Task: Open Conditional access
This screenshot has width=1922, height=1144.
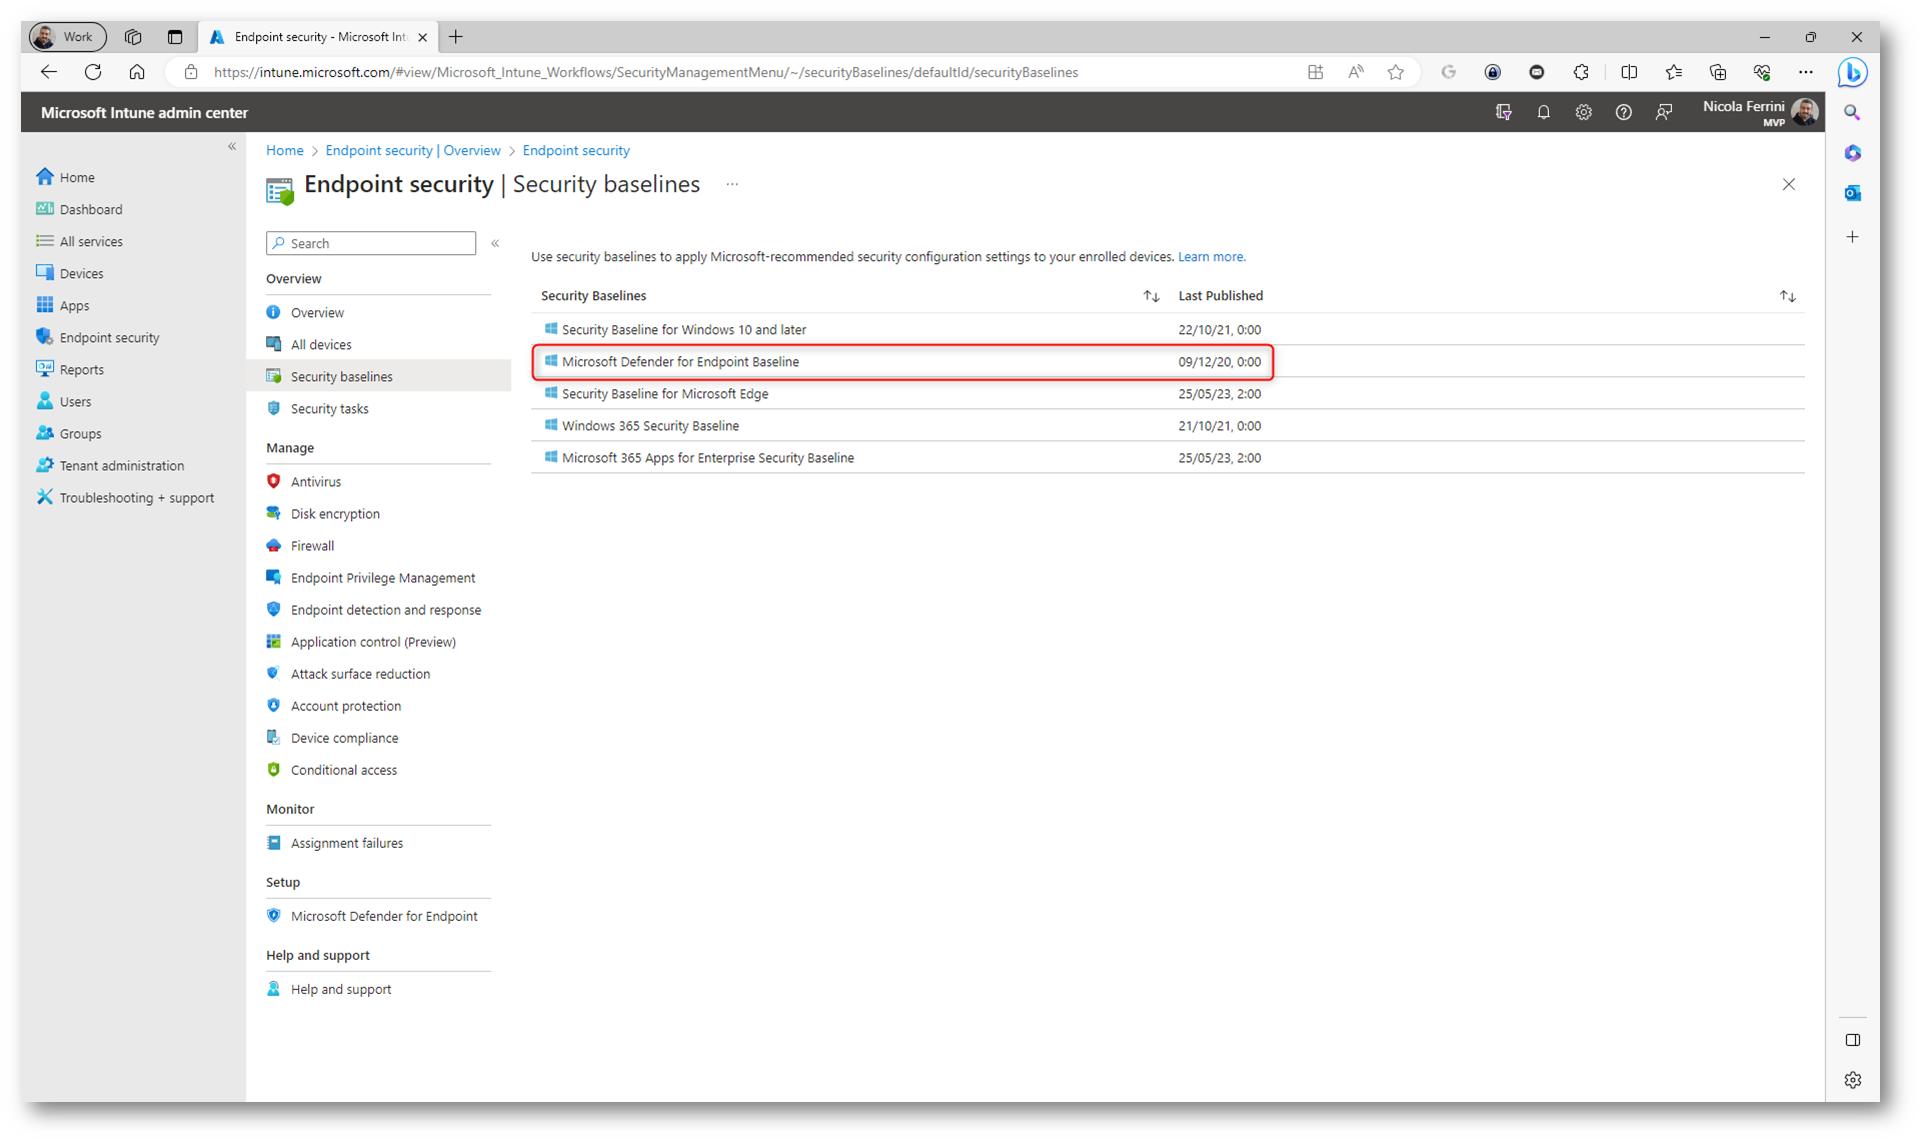Action: pyautogui.click(x=344, y=769)
